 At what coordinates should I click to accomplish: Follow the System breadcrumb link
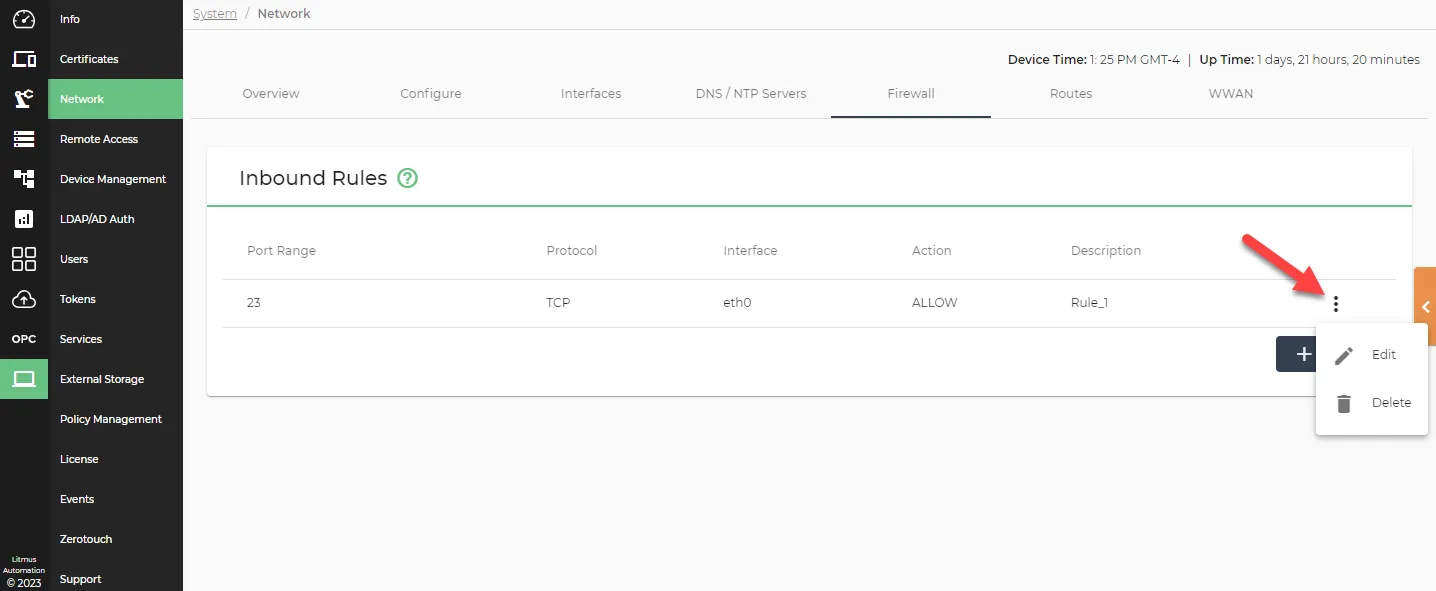point(215,14)
